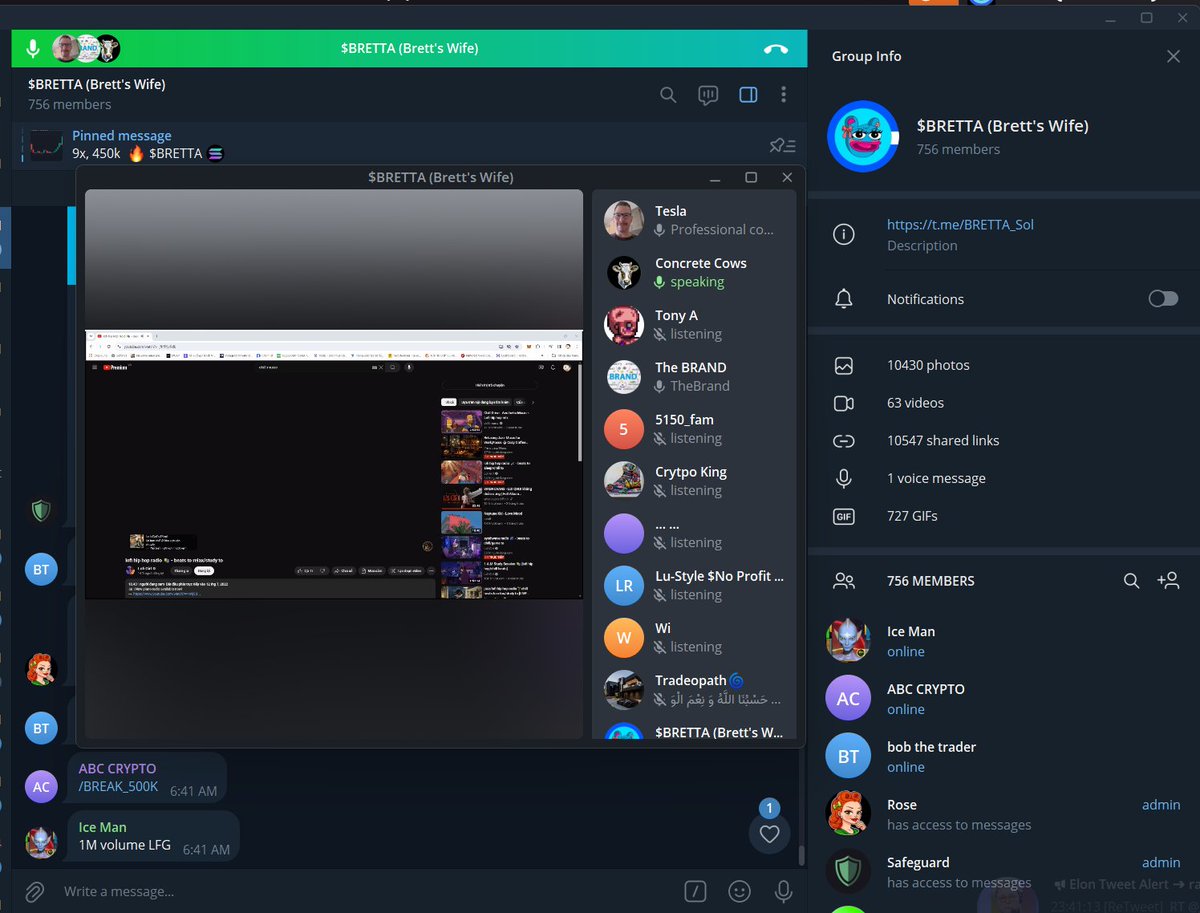Open pinned messages list icon
The image size is (1200, 913).
[x=782, y=146]
